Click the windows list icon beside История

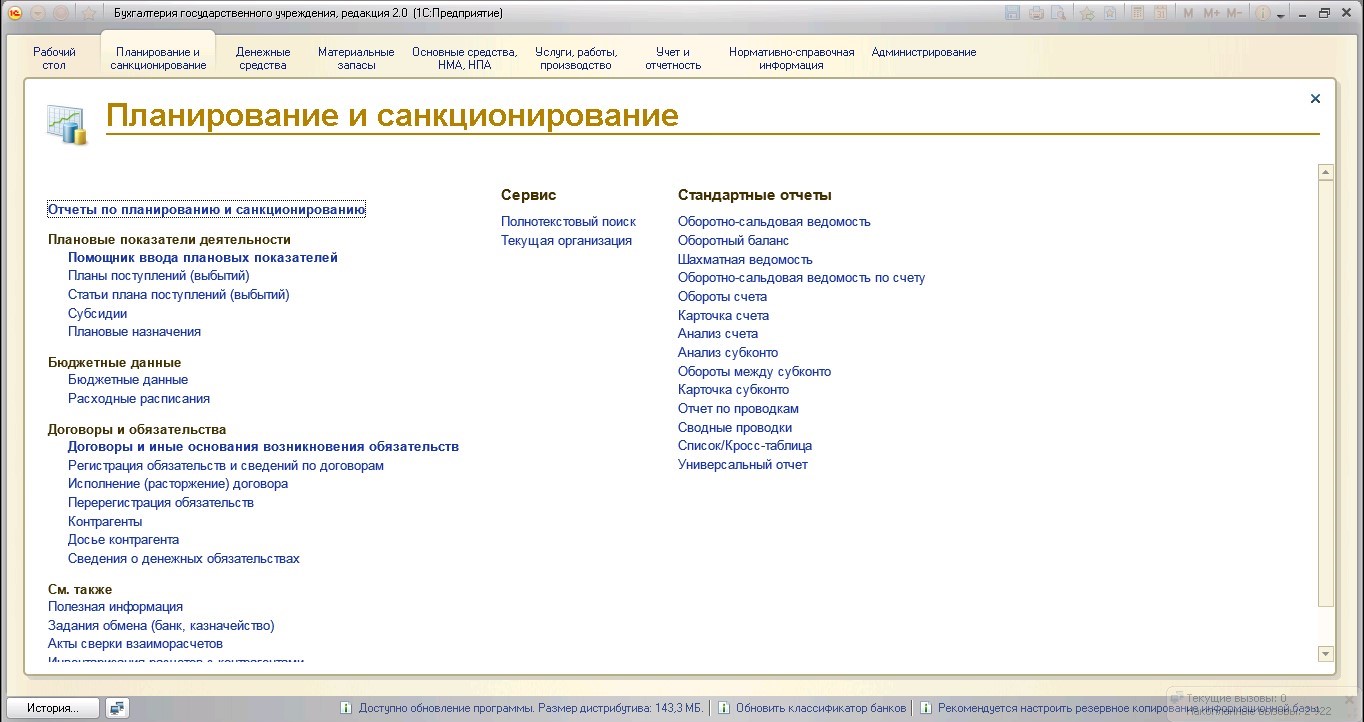coord(118,708)
